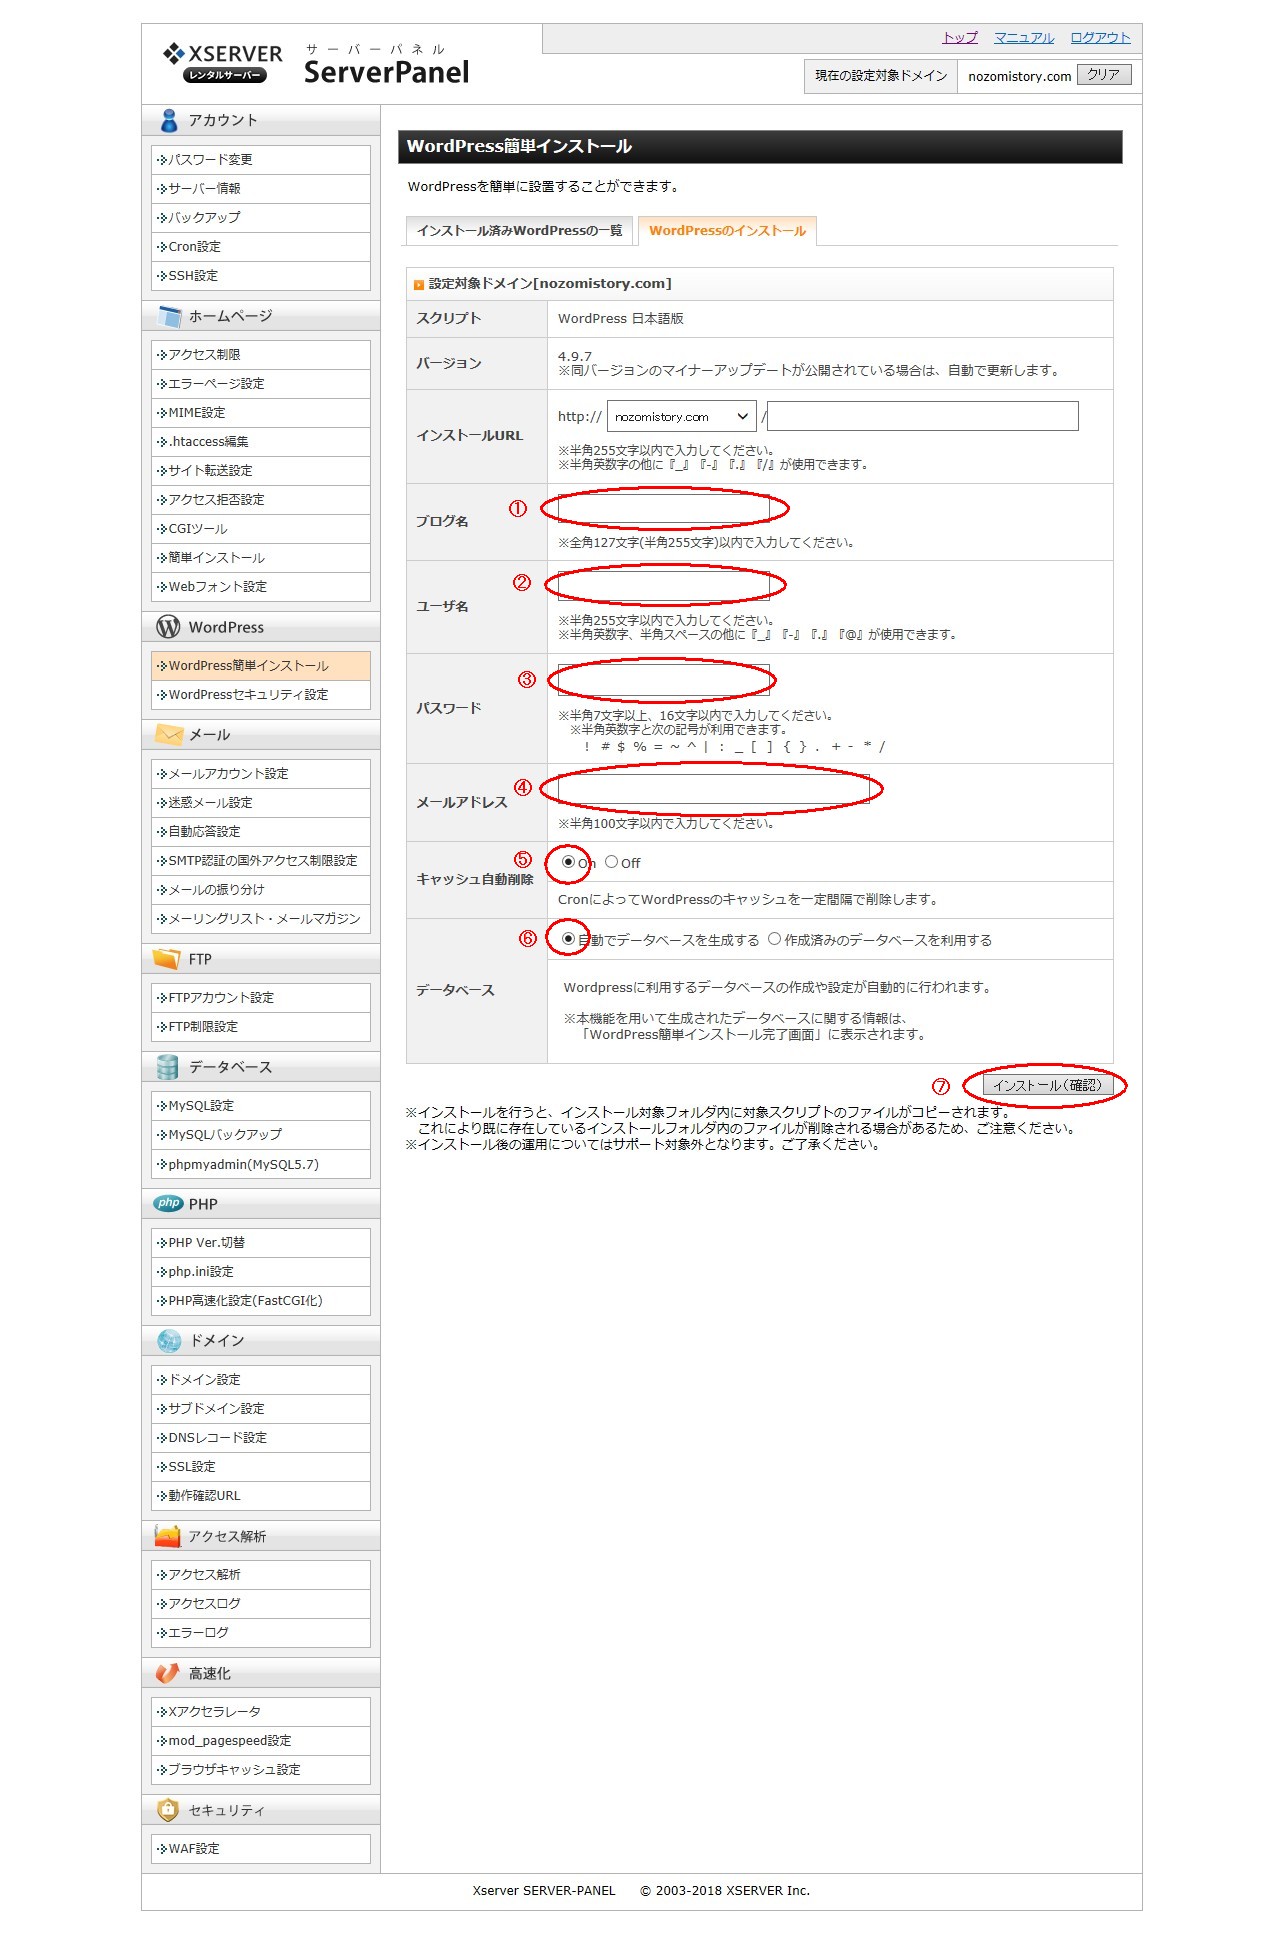The height and width of the screenshot is (1943, 1285).
Task: Open アクセスログ menu item
Action: click(260, 1603)
